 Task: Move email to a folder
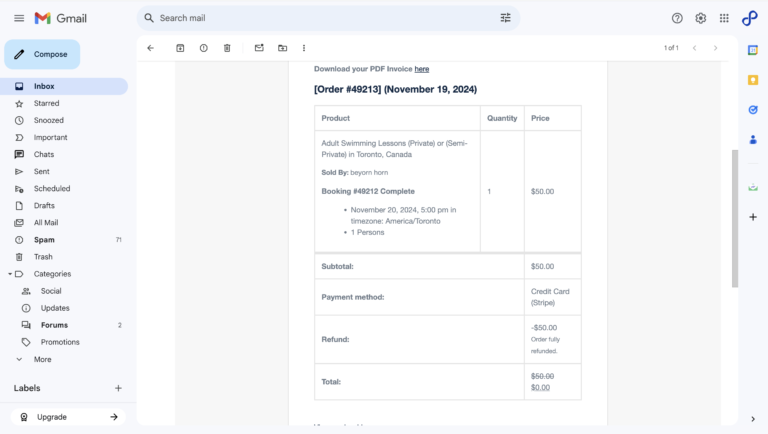point(283,48)
